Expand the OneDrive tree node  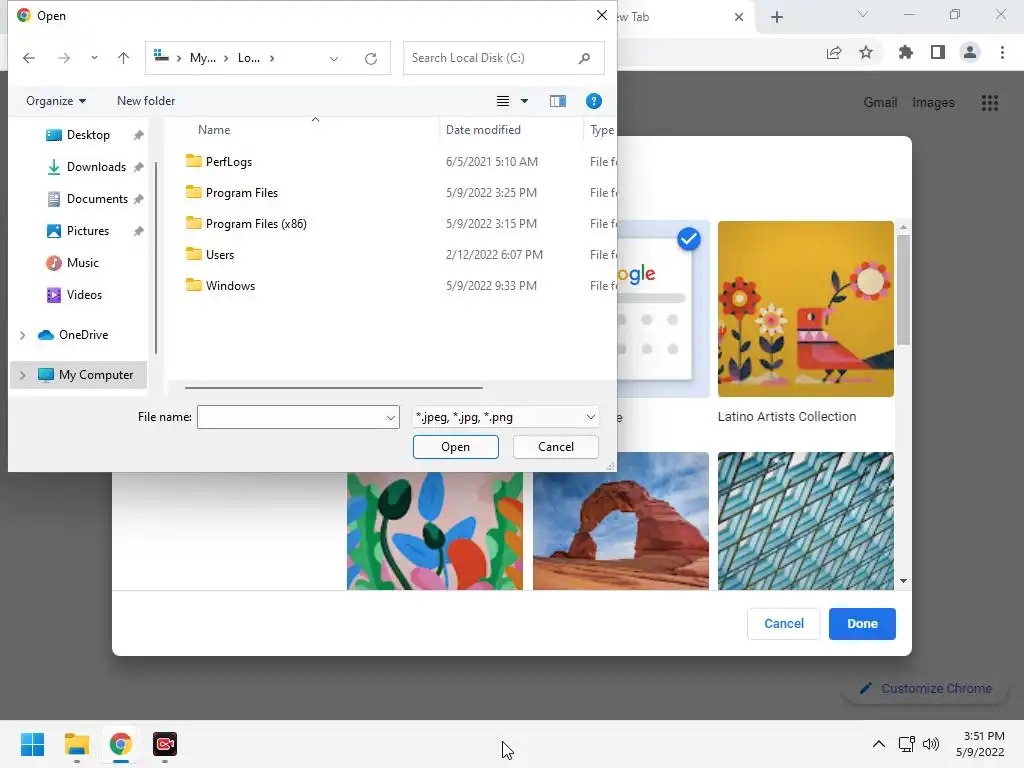pos(22,335)
